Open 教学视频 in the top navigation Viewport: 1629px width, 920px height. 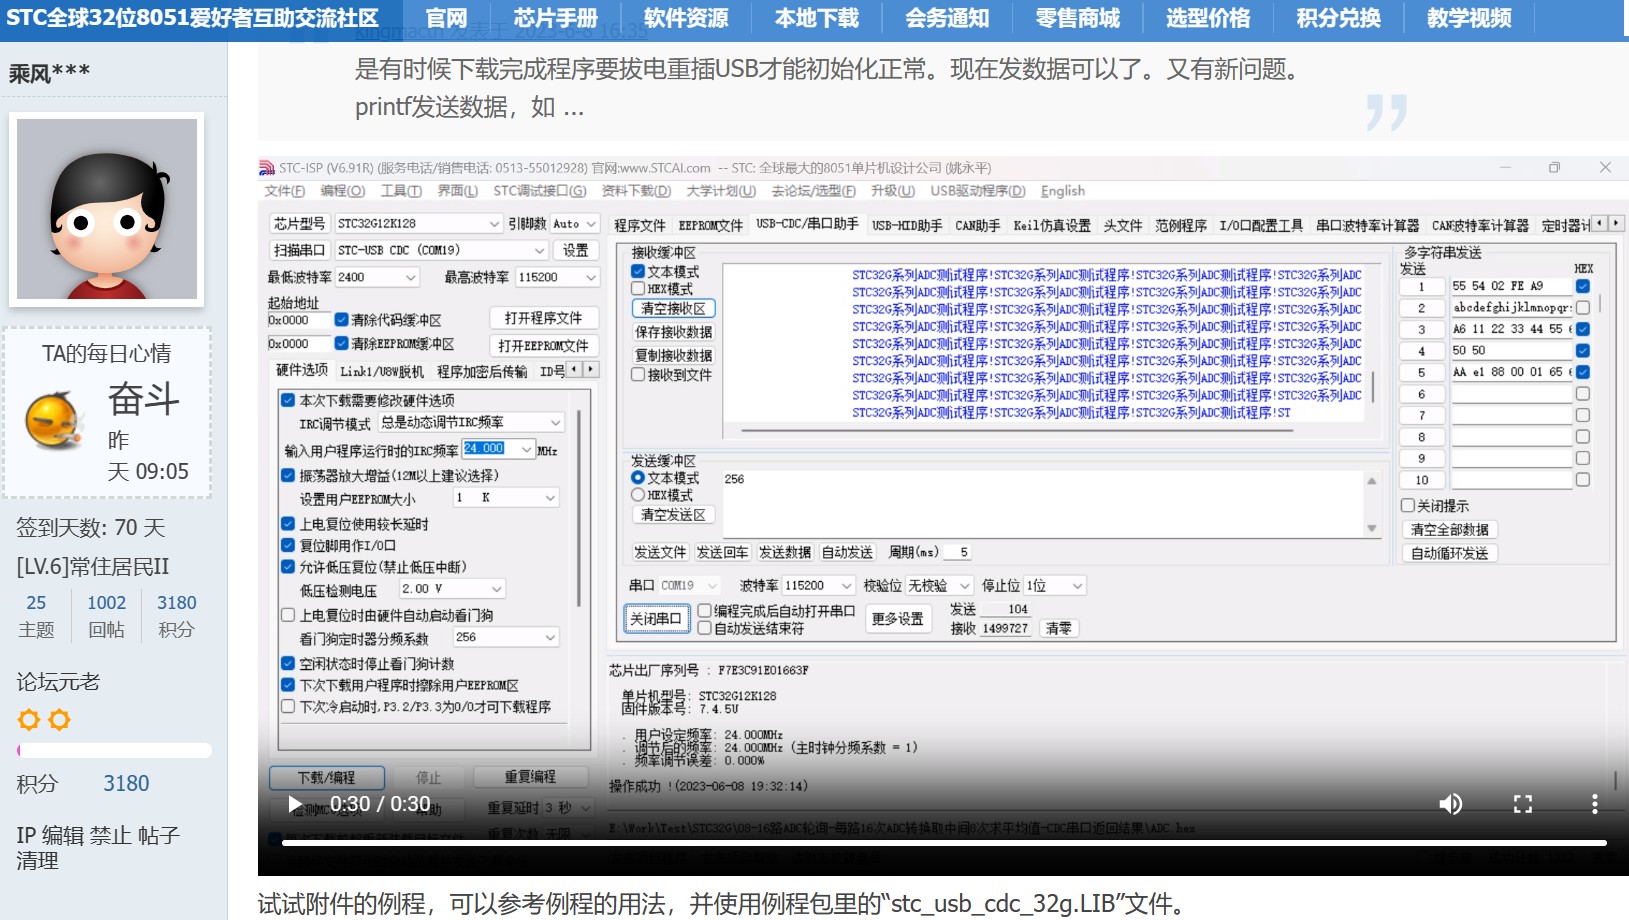[x=1469, y=18]
